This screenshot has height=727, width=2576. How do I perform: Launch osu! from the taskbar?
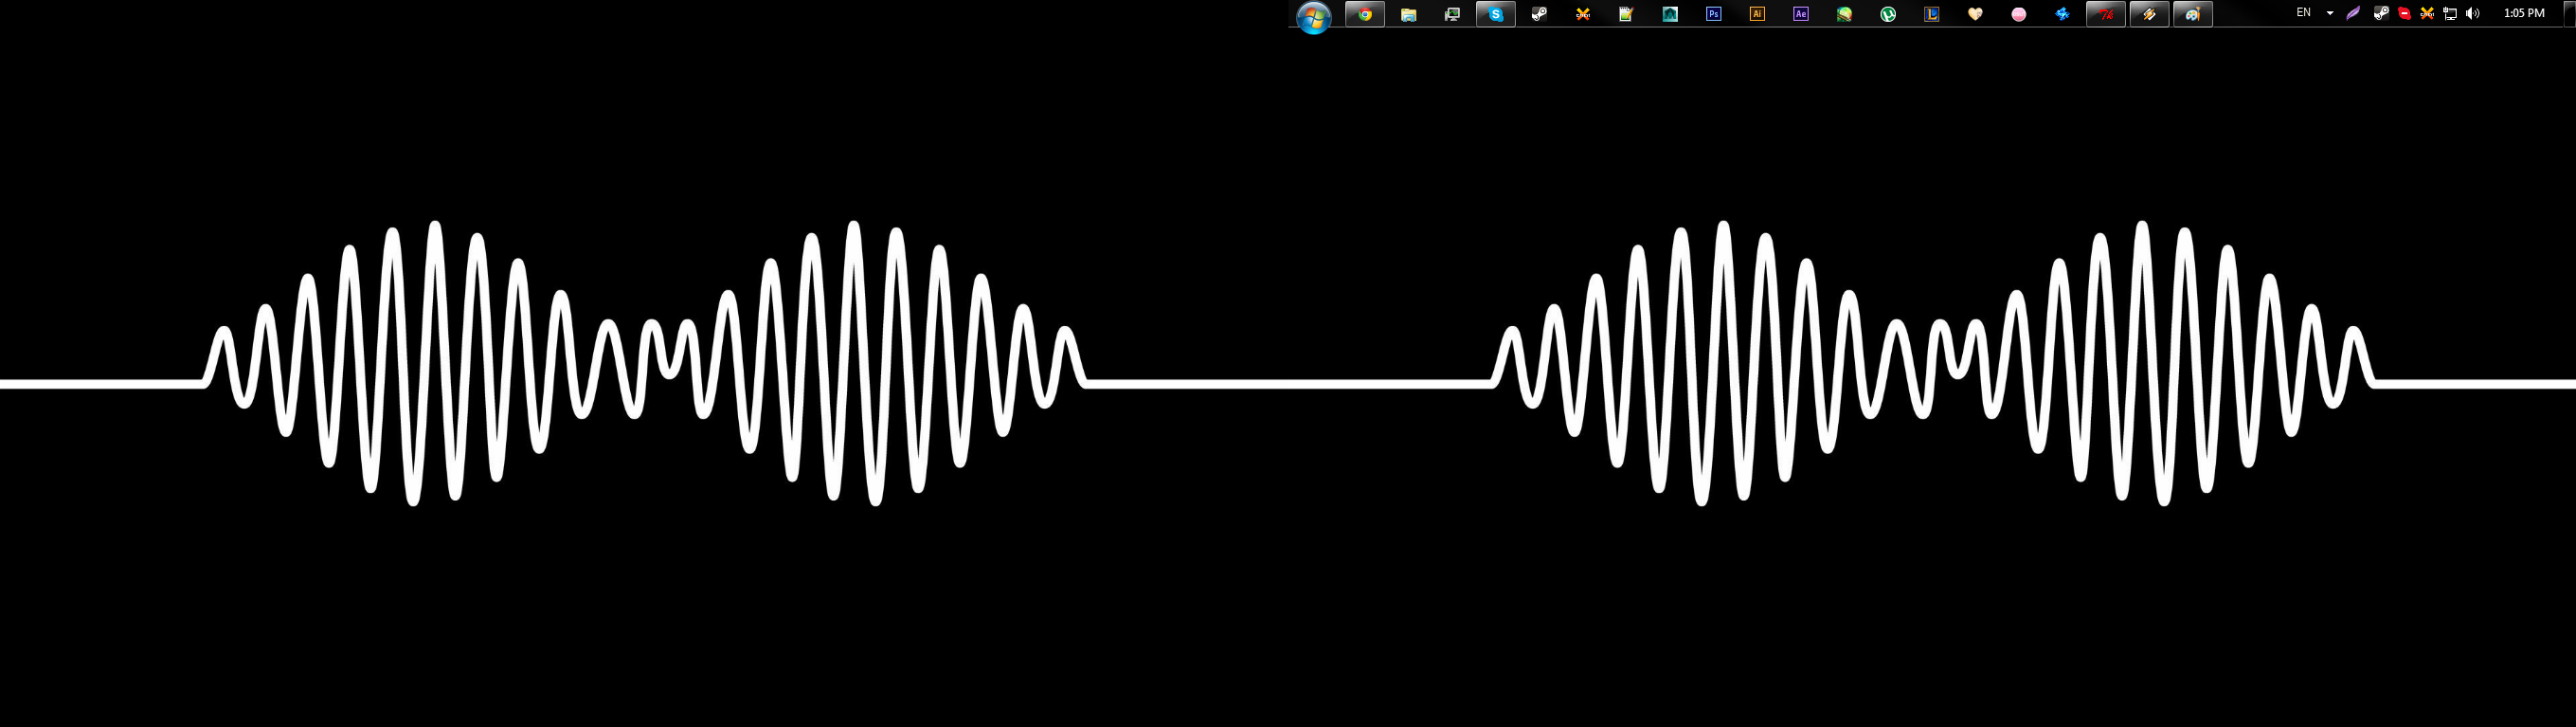click(2019, 14)
